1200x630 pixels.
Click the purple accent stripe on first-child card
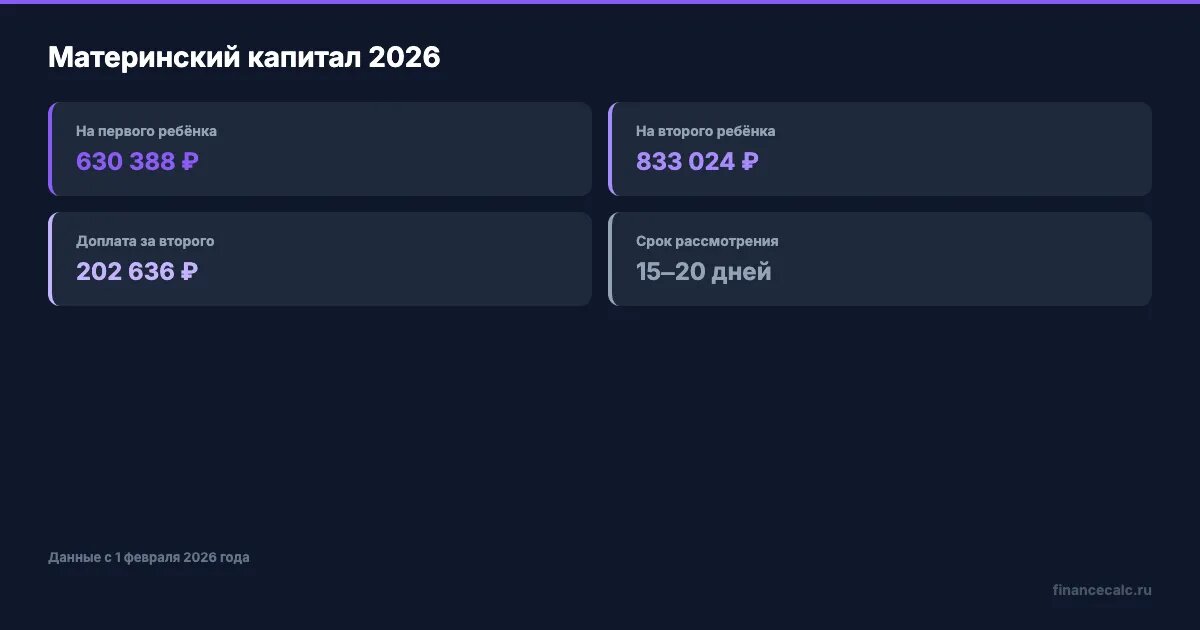[x=50, y=149]
